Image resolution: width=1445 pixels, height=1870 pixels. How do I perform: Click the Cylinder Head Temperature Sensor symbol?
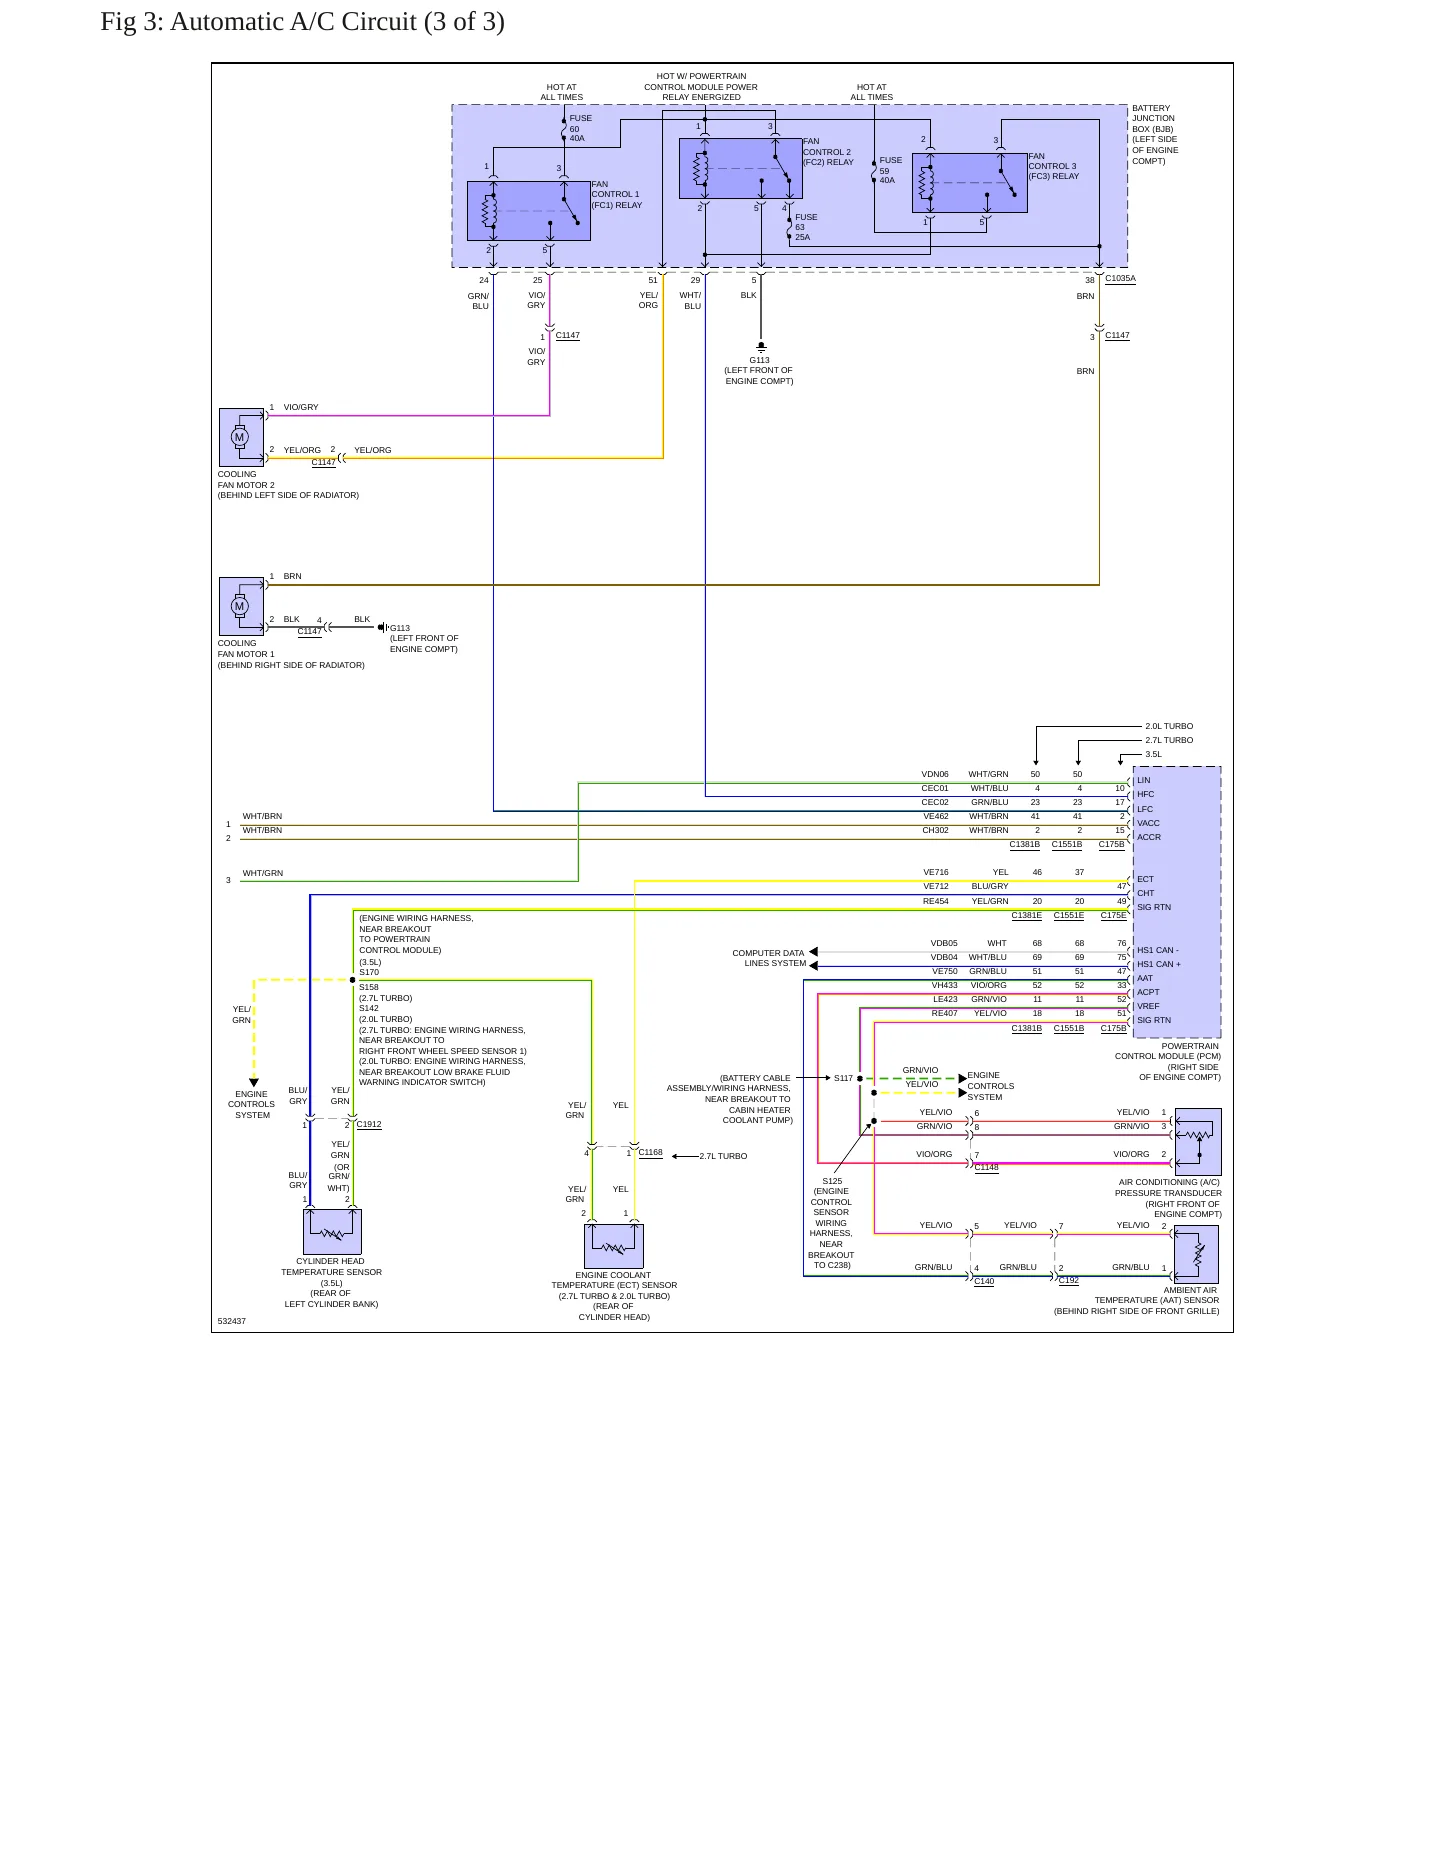[x=332, y=1232]
